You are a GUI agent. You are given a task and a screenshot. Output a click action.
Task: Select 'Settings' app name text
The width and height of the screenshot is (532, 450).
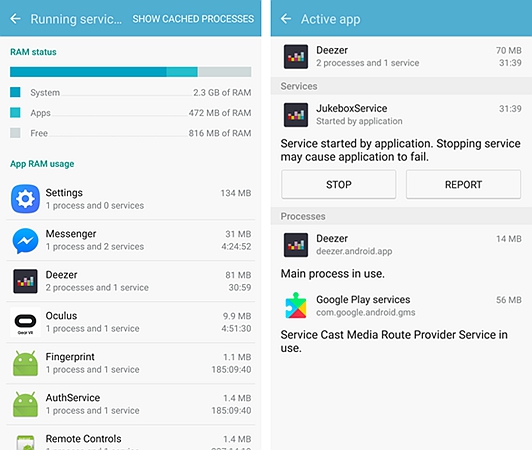coord(64,192)
